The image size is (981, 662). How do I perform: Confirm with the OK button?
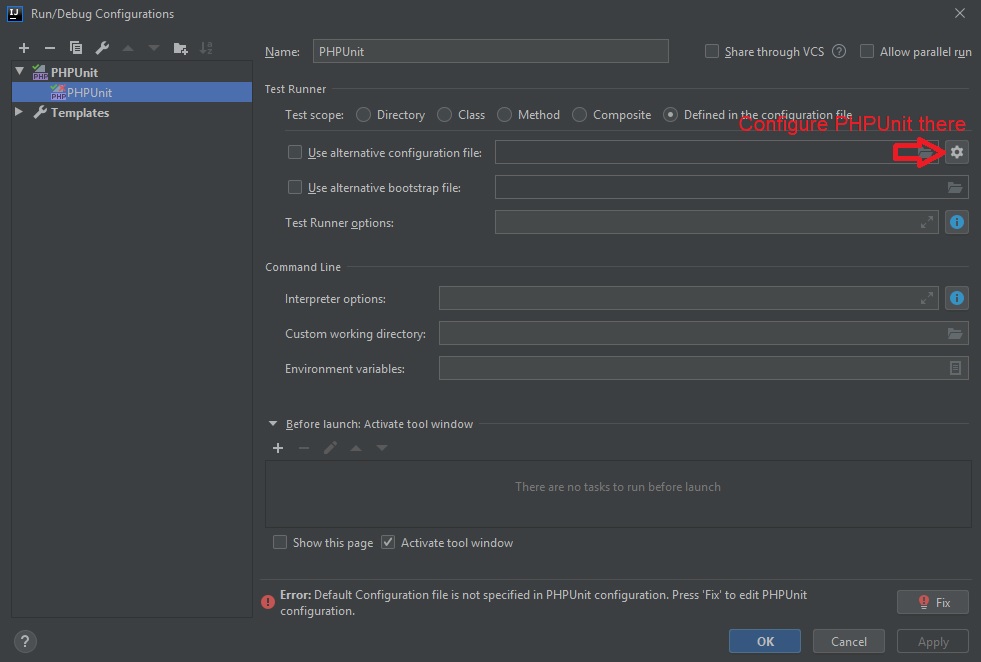pyautogui.click(x=765, y=641)
